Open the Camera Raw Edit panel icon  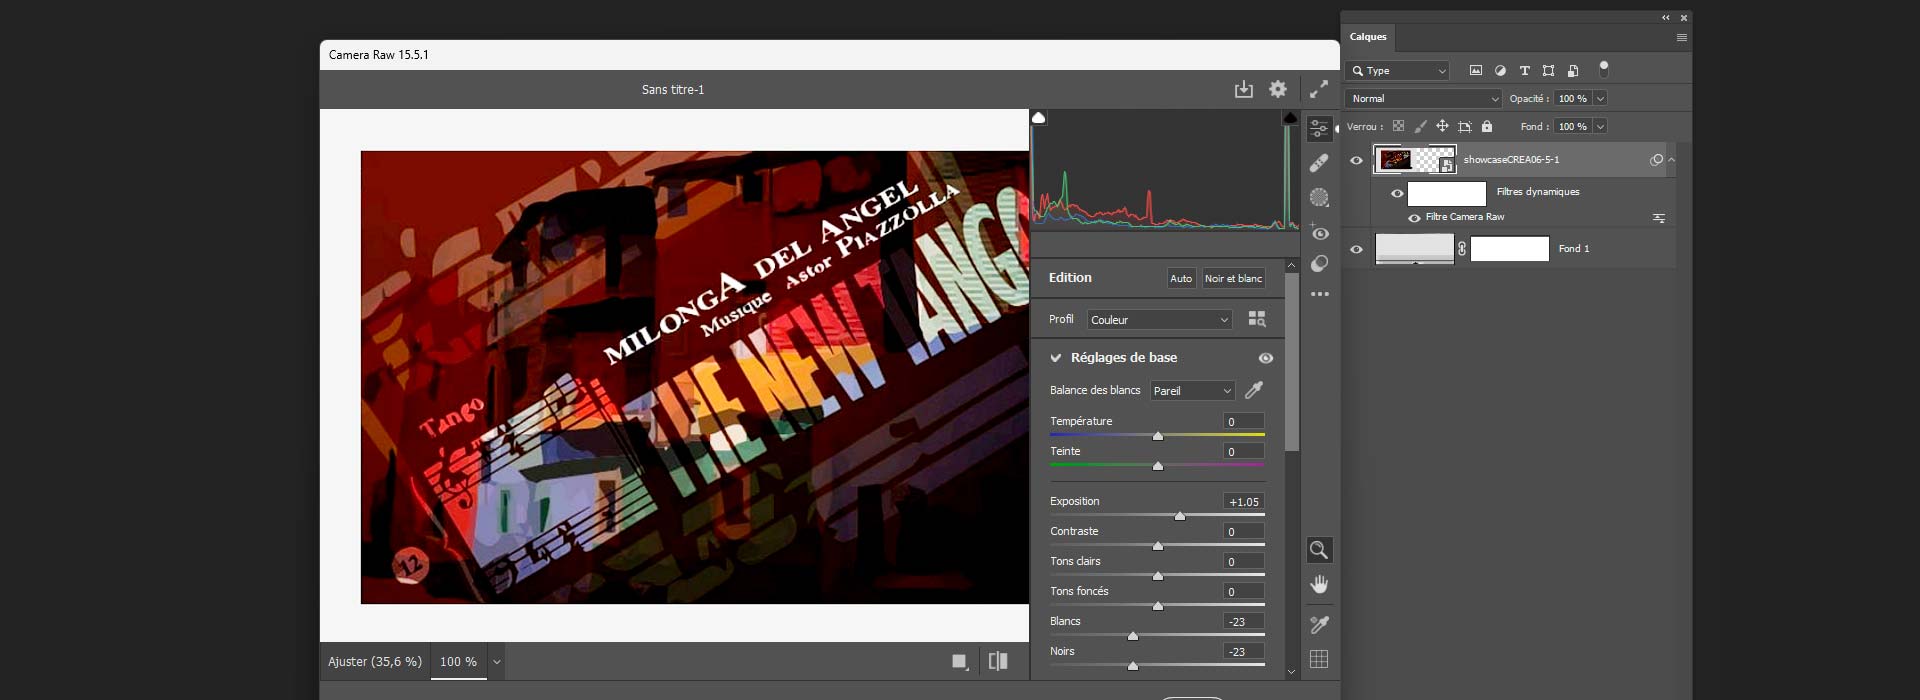pos(1319,128)
